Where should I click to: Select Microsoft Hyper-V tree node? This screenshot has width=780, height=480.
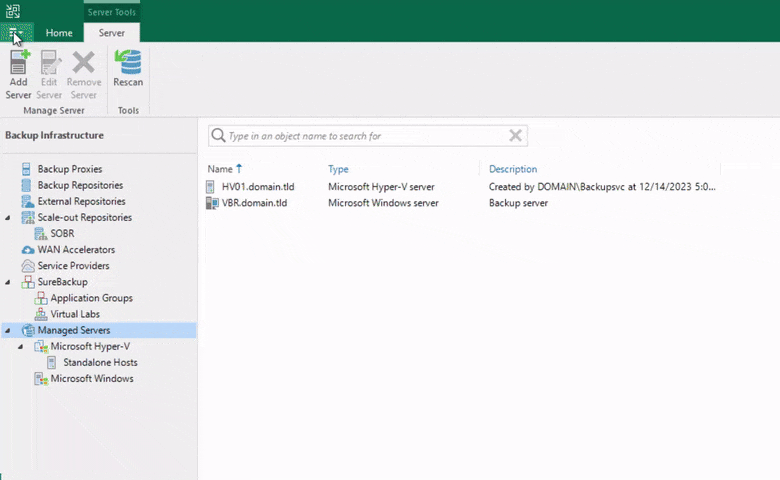pyautogui.click(x=90, y=346)
